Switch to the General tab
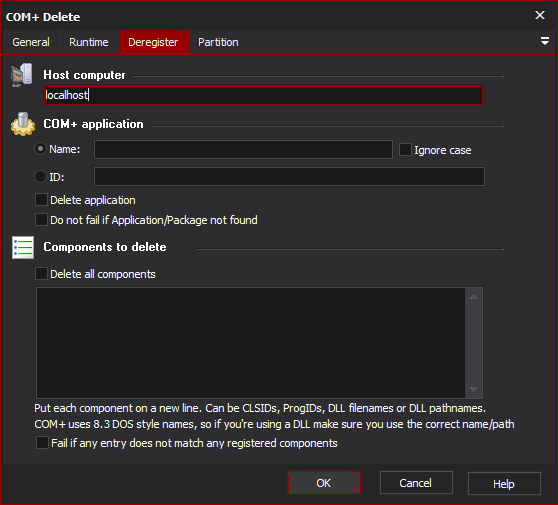 pyautogui.click(x=31, y=42)
